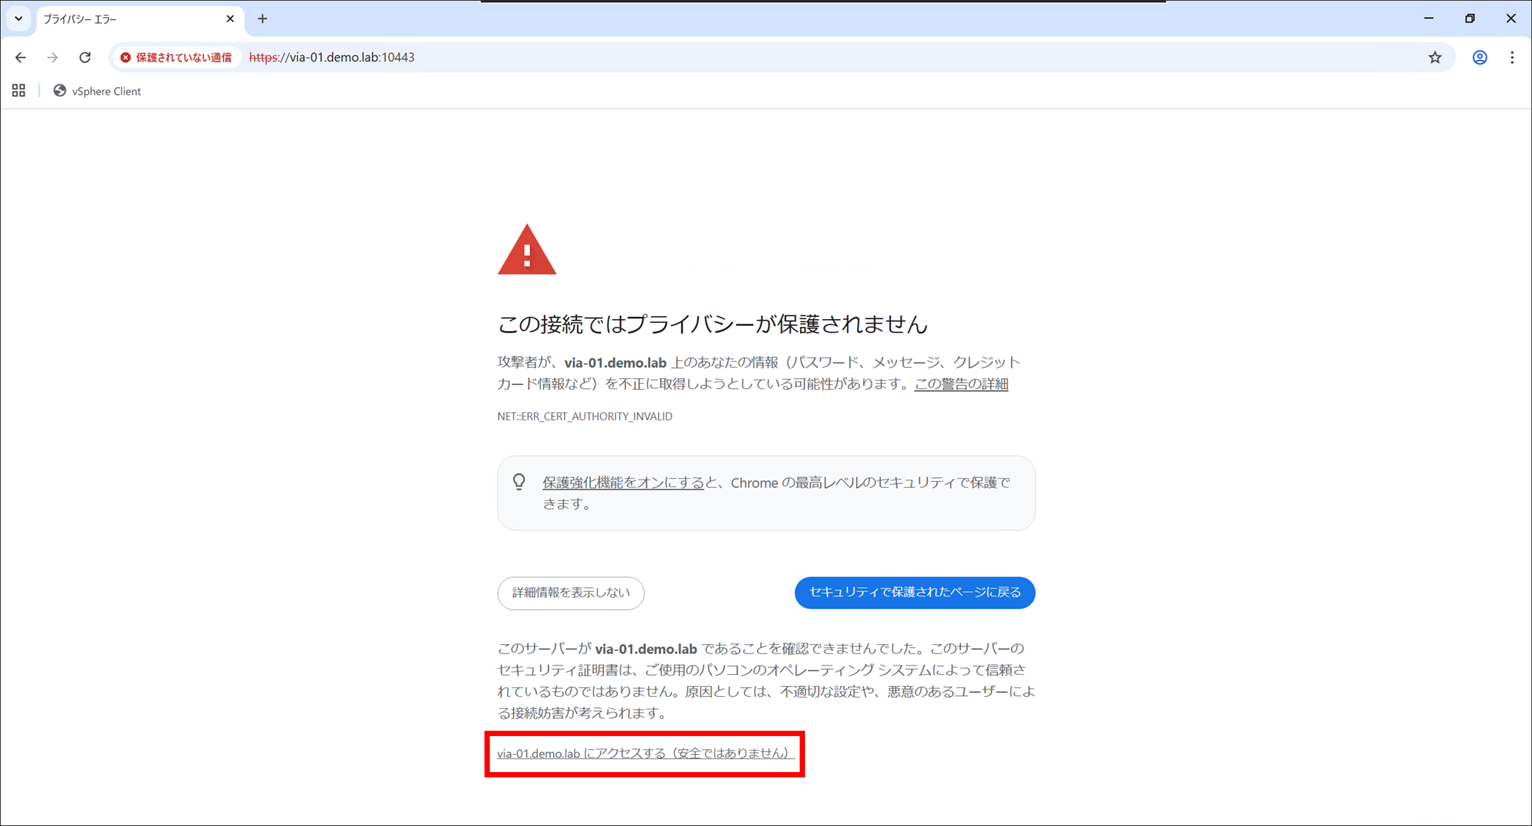Viewport: 1532px width, 826px height.
Task: Navigate back with the arrow icon
Action: pos(20,57)
